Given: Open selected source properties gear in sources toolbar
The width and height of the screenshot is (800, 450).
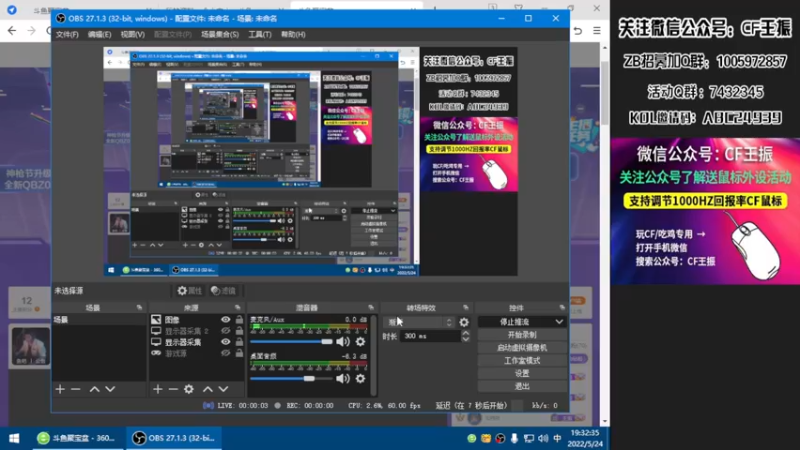Looking at the screenshot, I should pos(189,389).
